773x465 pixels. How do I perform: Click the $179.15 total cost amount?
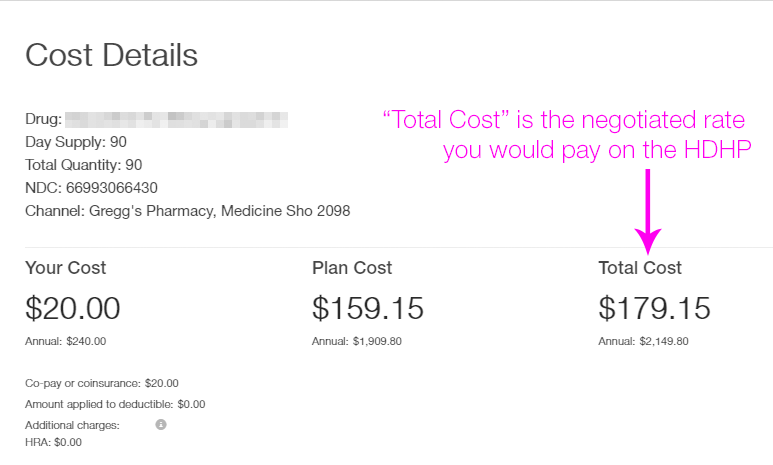point(655,308)
